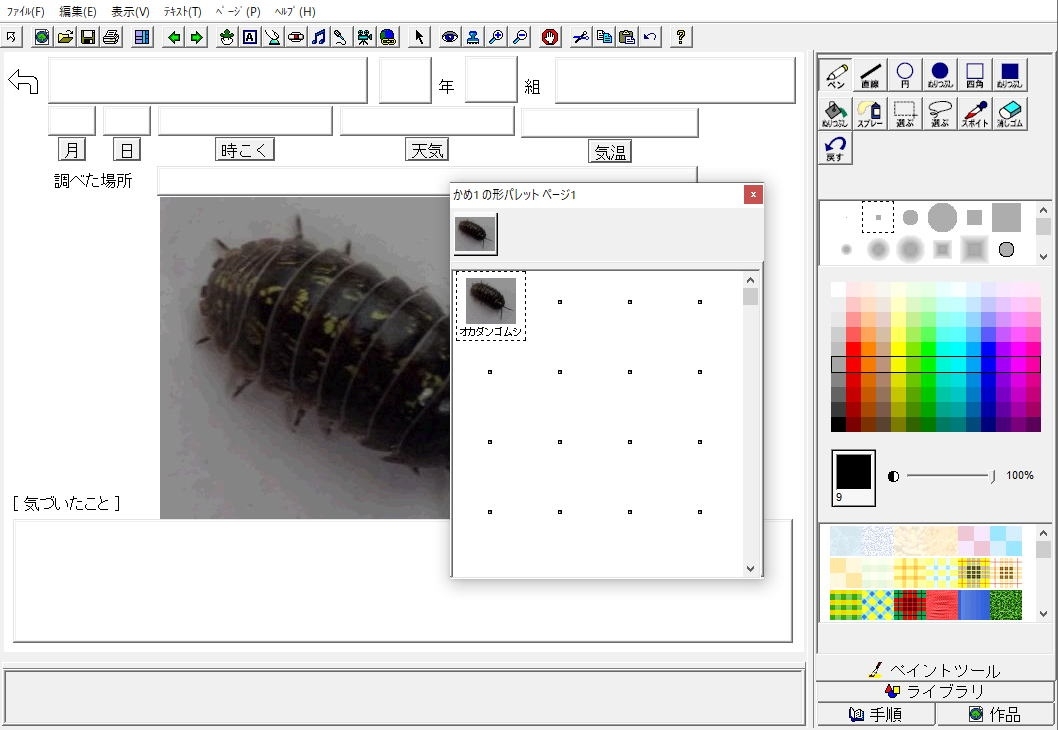Click the help question mark icon
This screenshot has width=1058, height=730.
(680, 37)
